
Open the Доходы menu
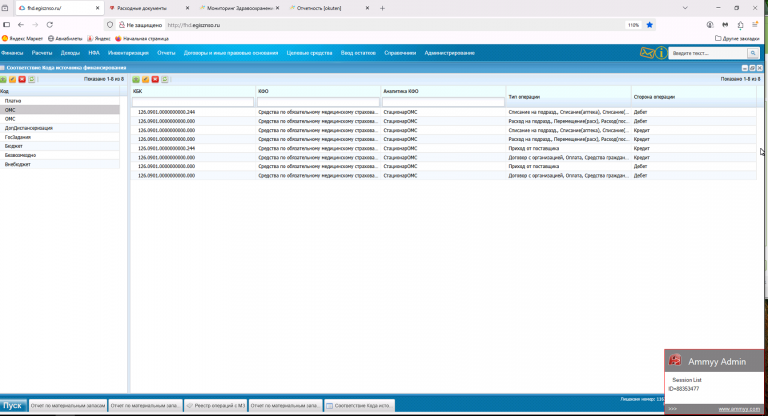point(70,53)
